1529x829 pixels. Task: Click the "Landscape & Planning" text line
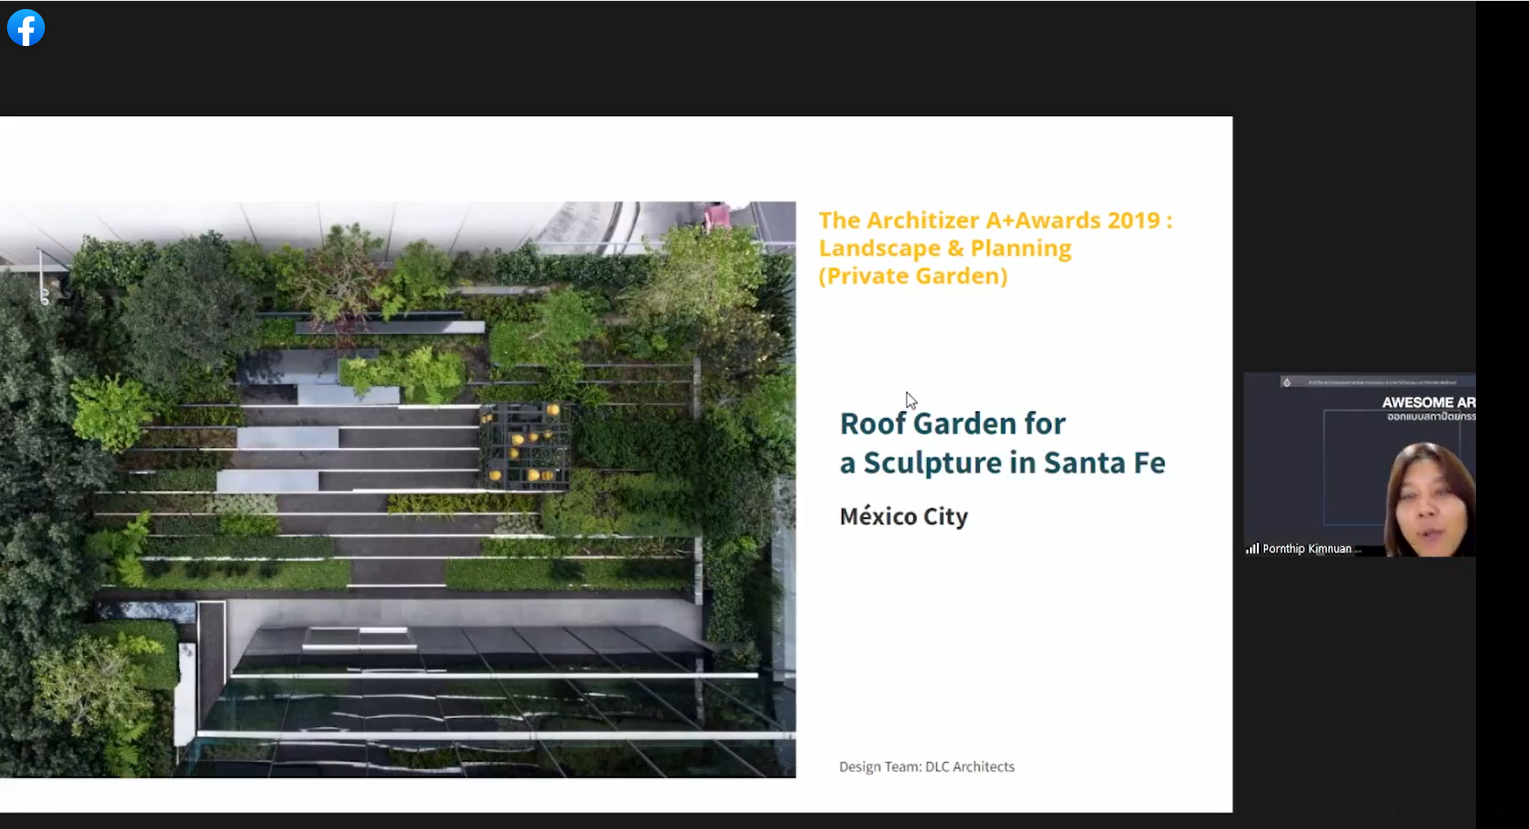click(944, 248)
